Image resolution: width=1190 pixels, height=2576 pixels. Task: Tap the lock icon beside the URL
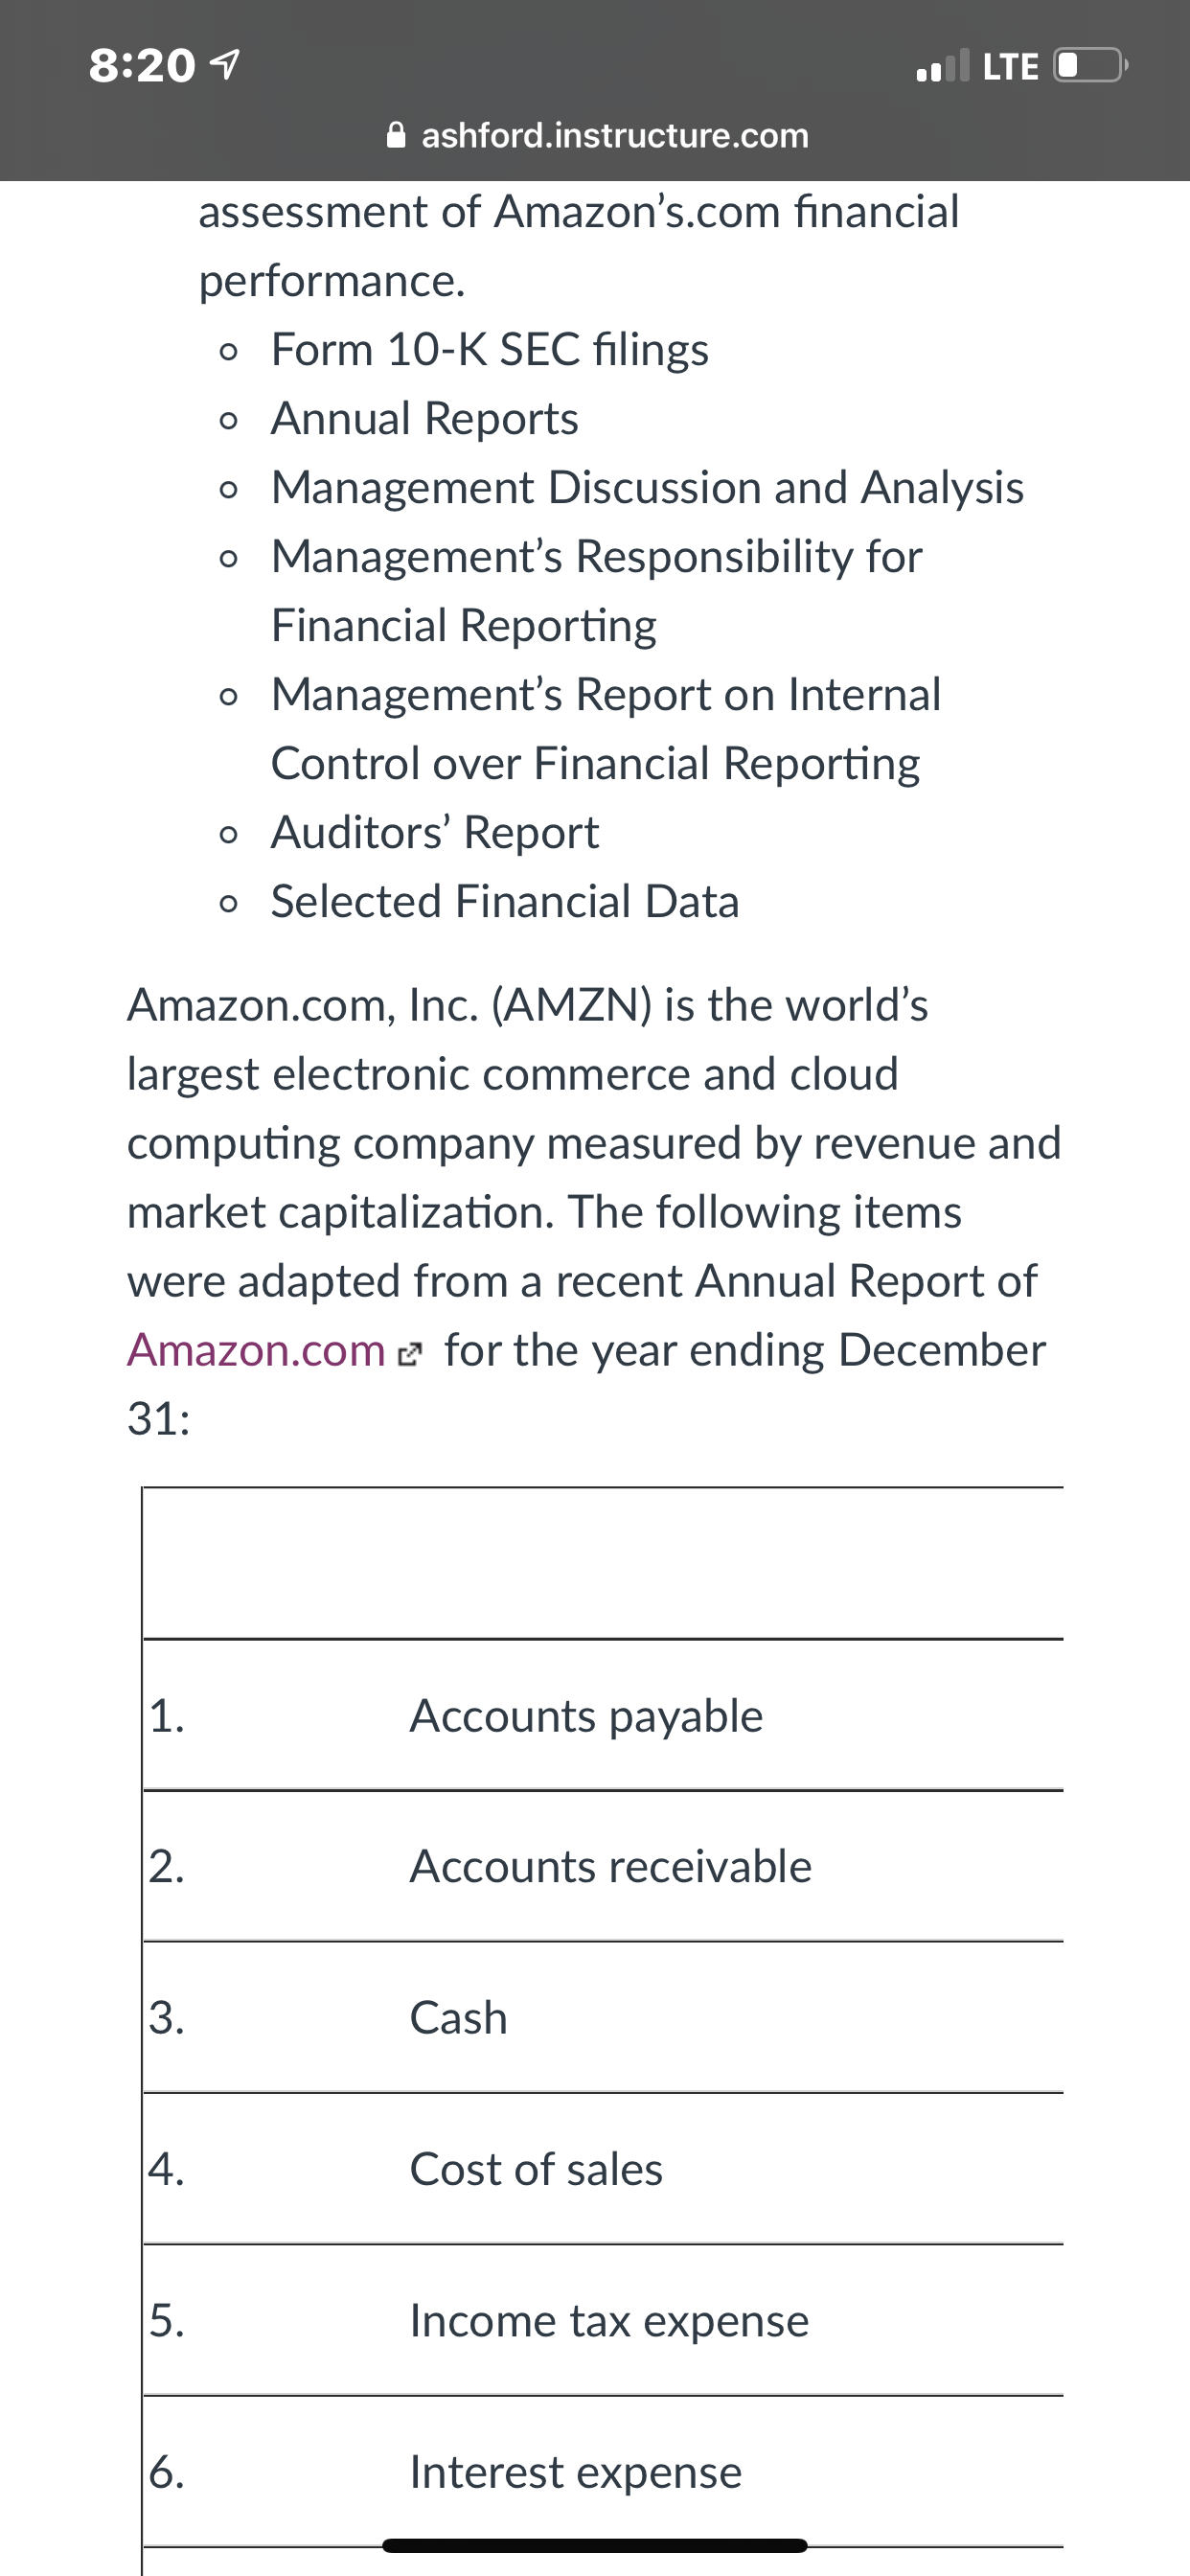(396, 134)
